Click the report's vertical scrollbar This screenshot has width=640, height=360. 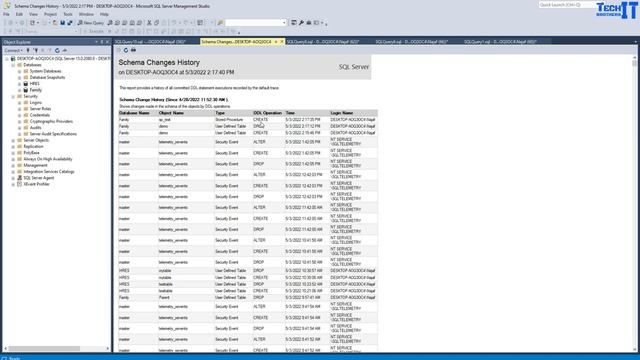pos(634,204)
